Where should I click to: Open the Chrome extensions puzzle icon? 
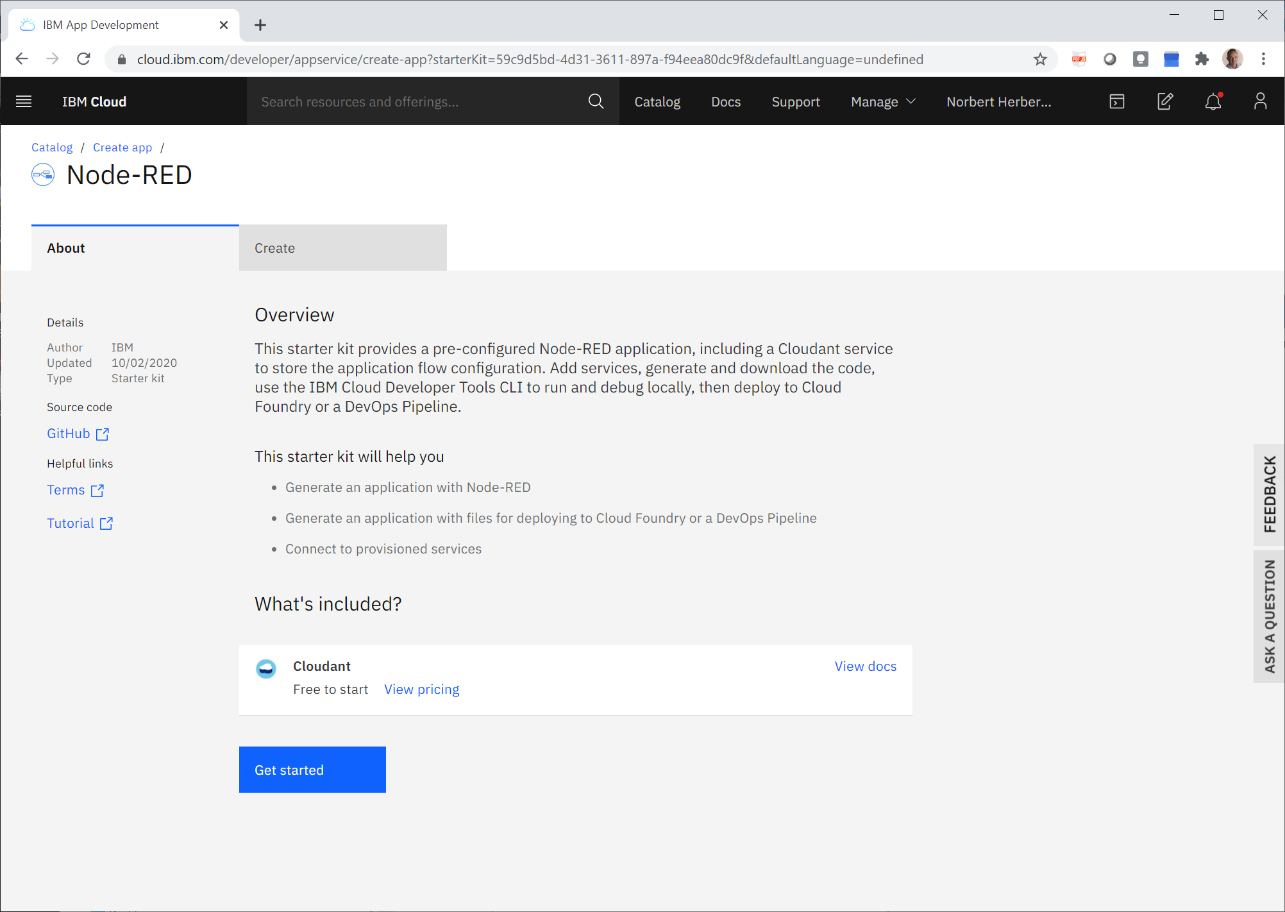click(x=1202, y=59)
